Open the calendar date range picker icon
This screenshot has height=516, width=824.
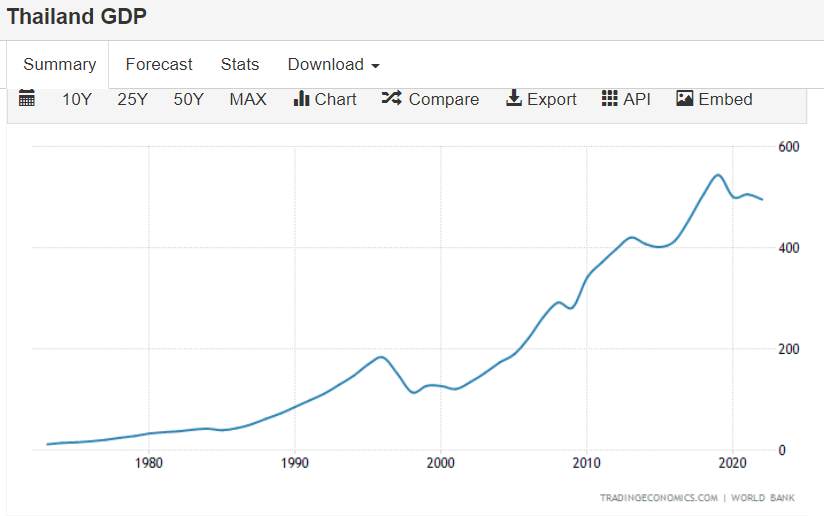pos(27,98)
